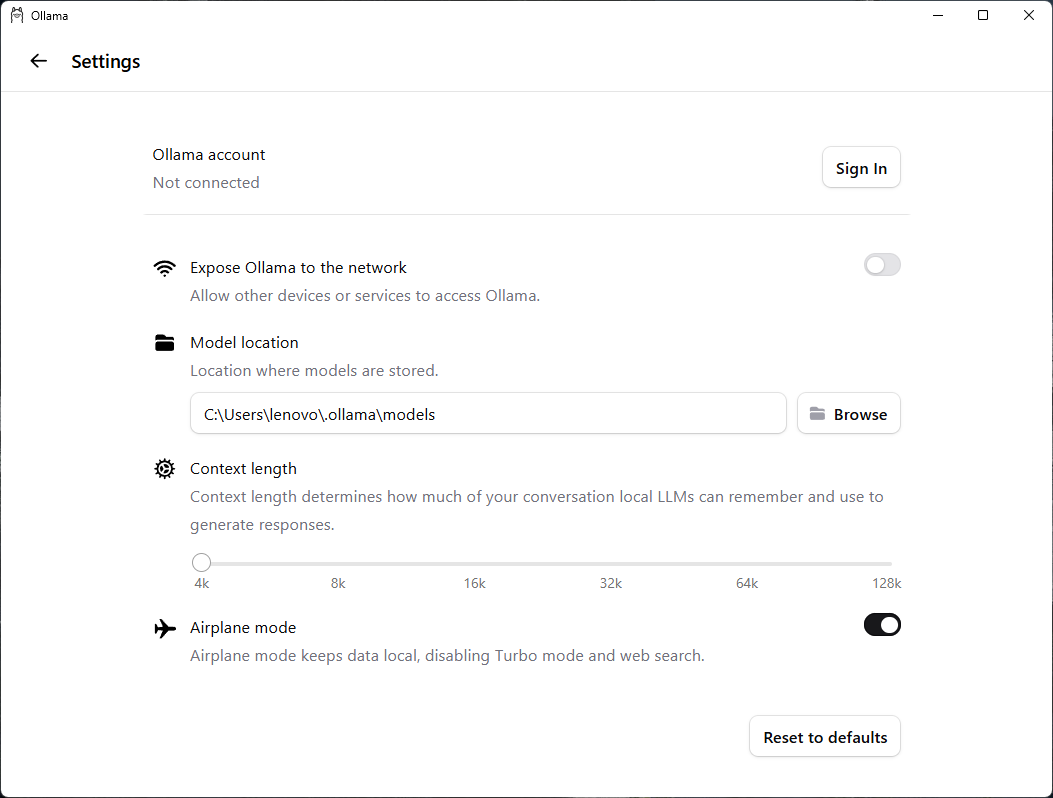The height and width of the screenshot is (798, 1053).
Task: Browse for a model storage folder
Action: click(x=849, y=414)
